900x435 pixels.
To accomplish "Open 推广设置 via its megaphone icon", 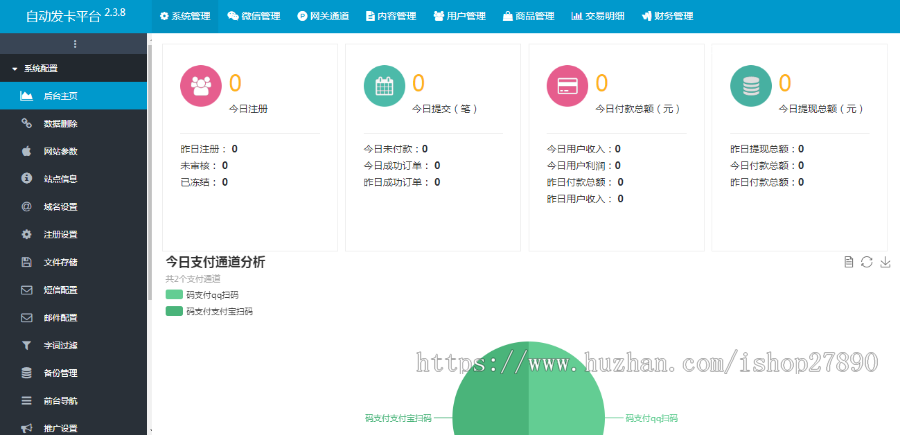I will tap(26, 428).
